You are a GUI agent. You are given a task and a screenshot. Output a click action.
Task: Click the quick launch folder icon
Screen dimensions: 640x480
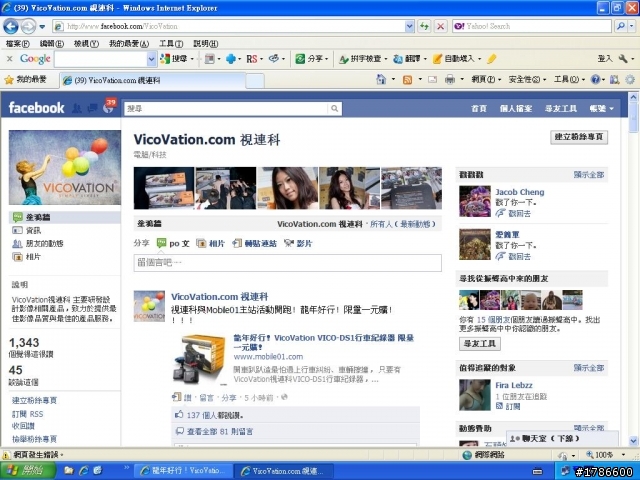[69, 471]
